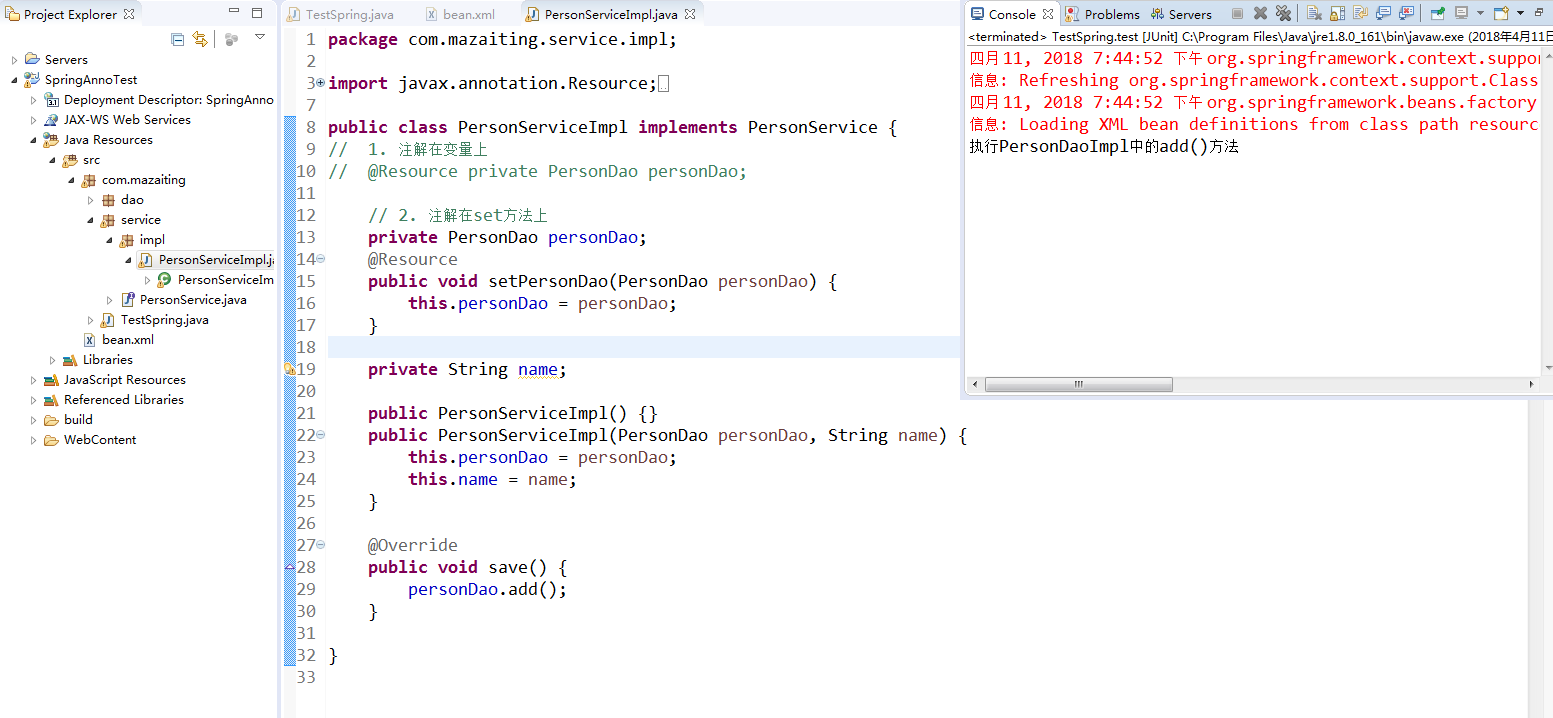Viewport: 1553px width, 718px height.
Task: Open the Open Console dropdown arrow
Action: coord(1520,14)
